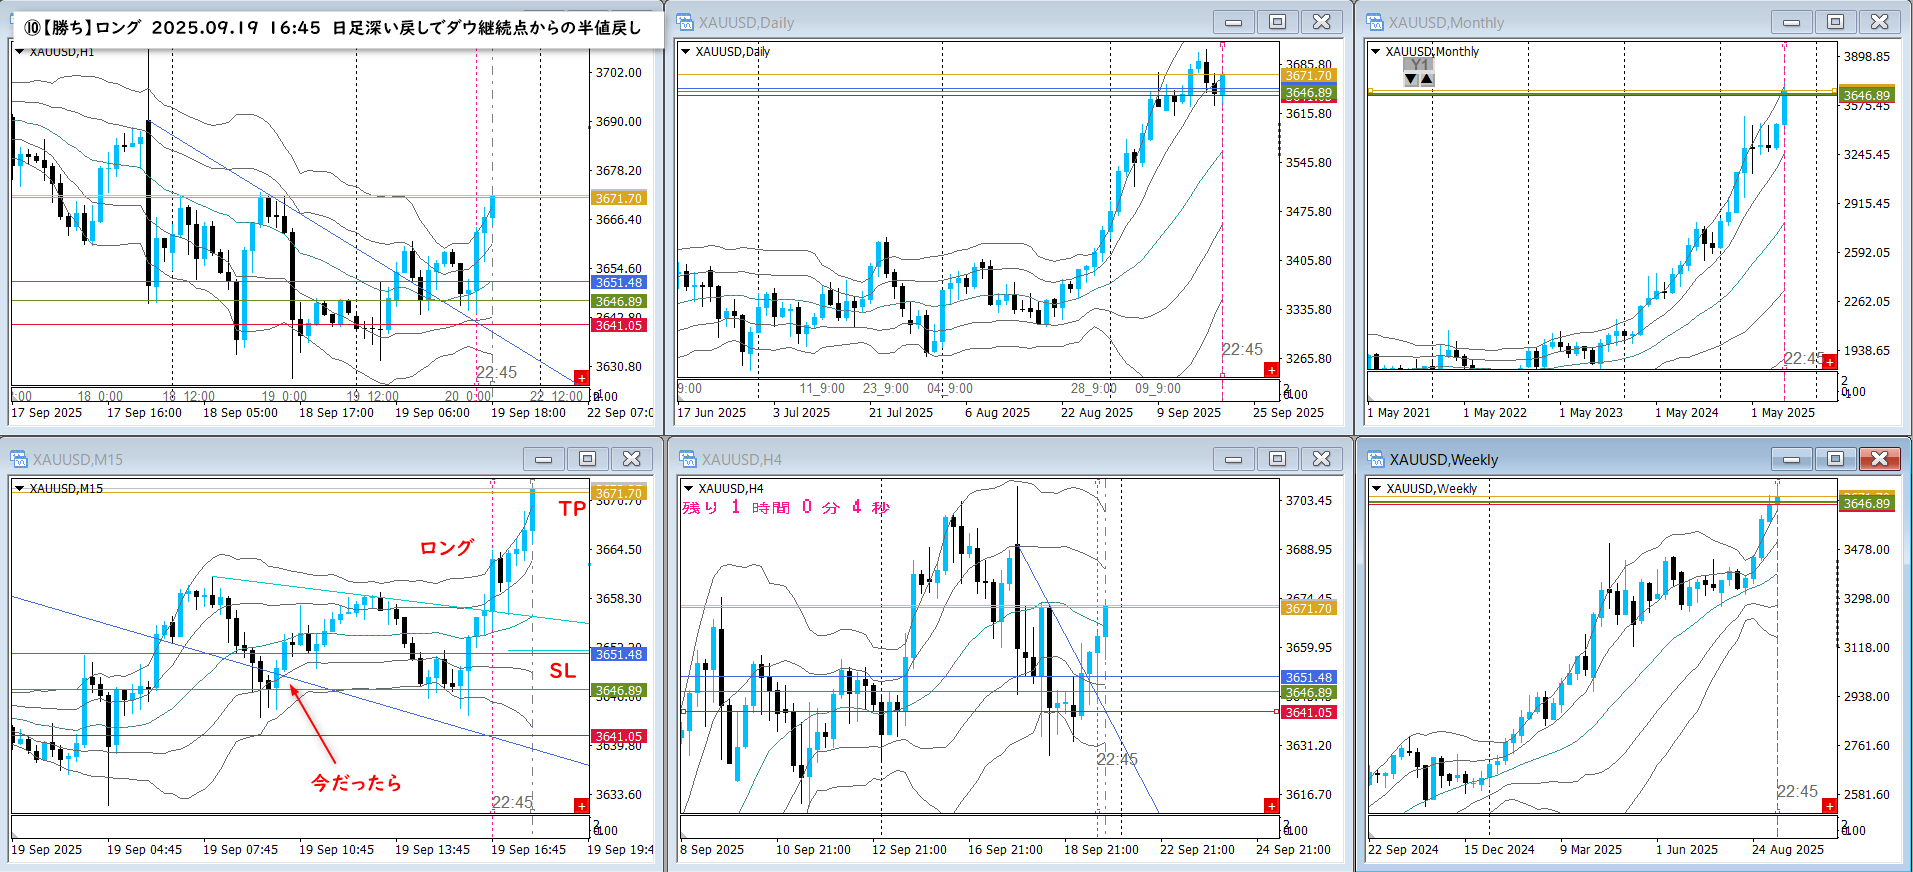The height and width of the screenshot is (872, 1913).
Task: Open the dropdown triangle next to XAUUSD,Daily
Action: tap(686, 52)
